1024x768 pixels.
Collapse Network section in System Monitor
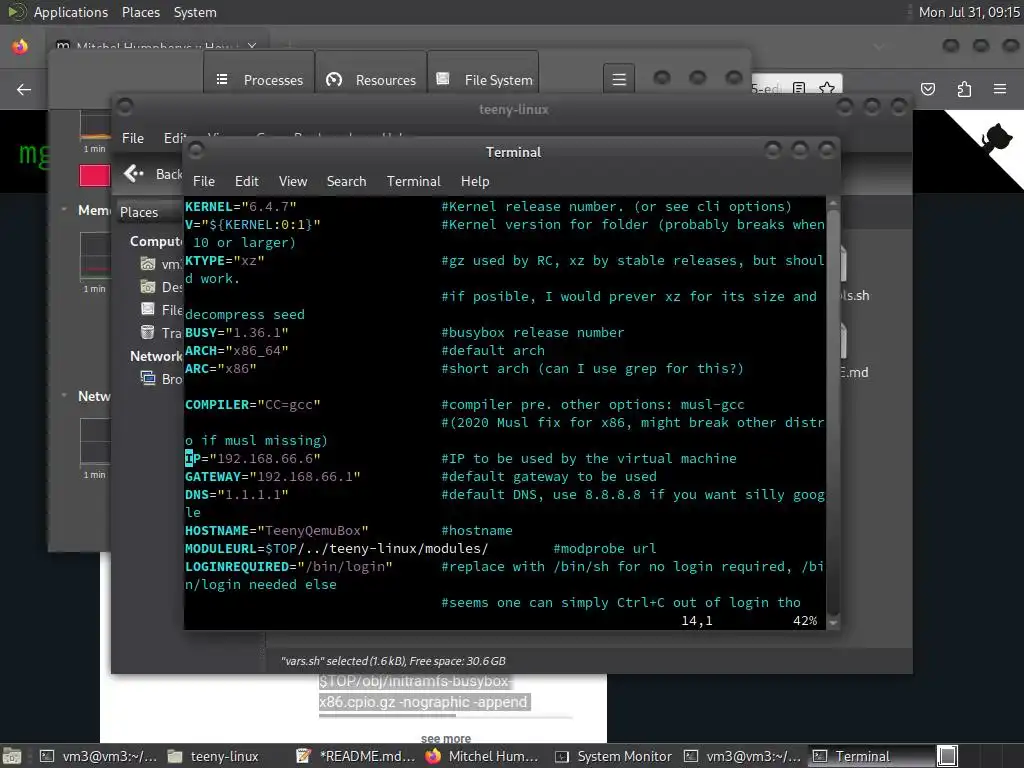[x=64, y=396]
